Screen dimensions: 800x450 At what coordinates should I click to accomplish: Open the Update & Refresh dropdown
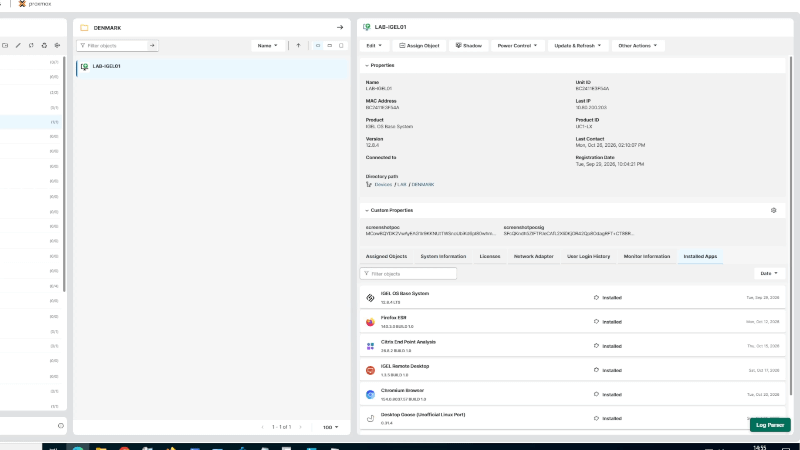(x=577, y=45)
